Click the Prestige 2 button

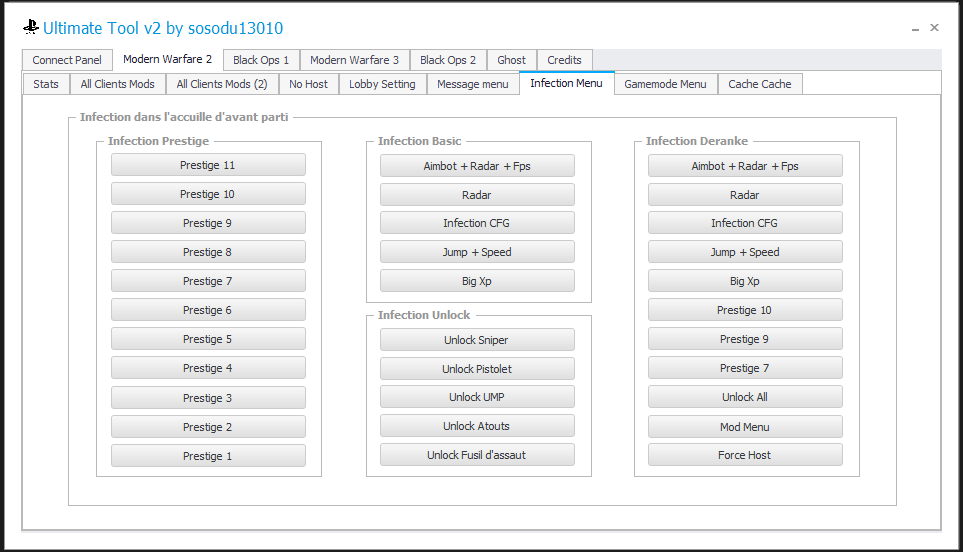pyautogui.click(x=208, y=427)
